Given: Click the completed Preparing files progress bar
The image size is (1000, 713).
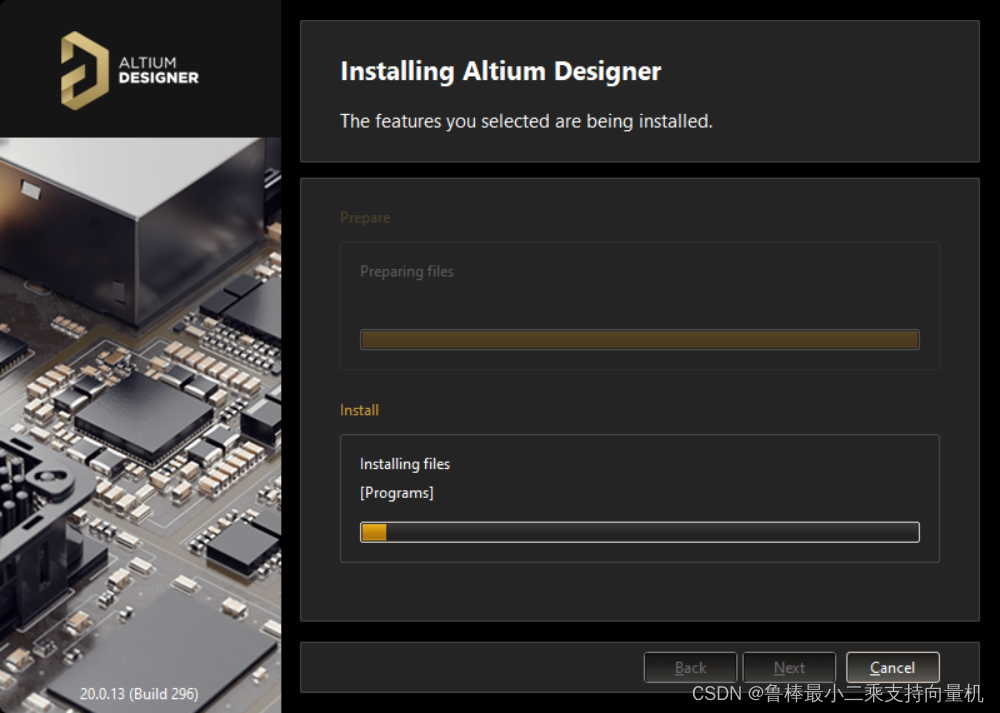Looking at the screenshot, I should (640, 340).
